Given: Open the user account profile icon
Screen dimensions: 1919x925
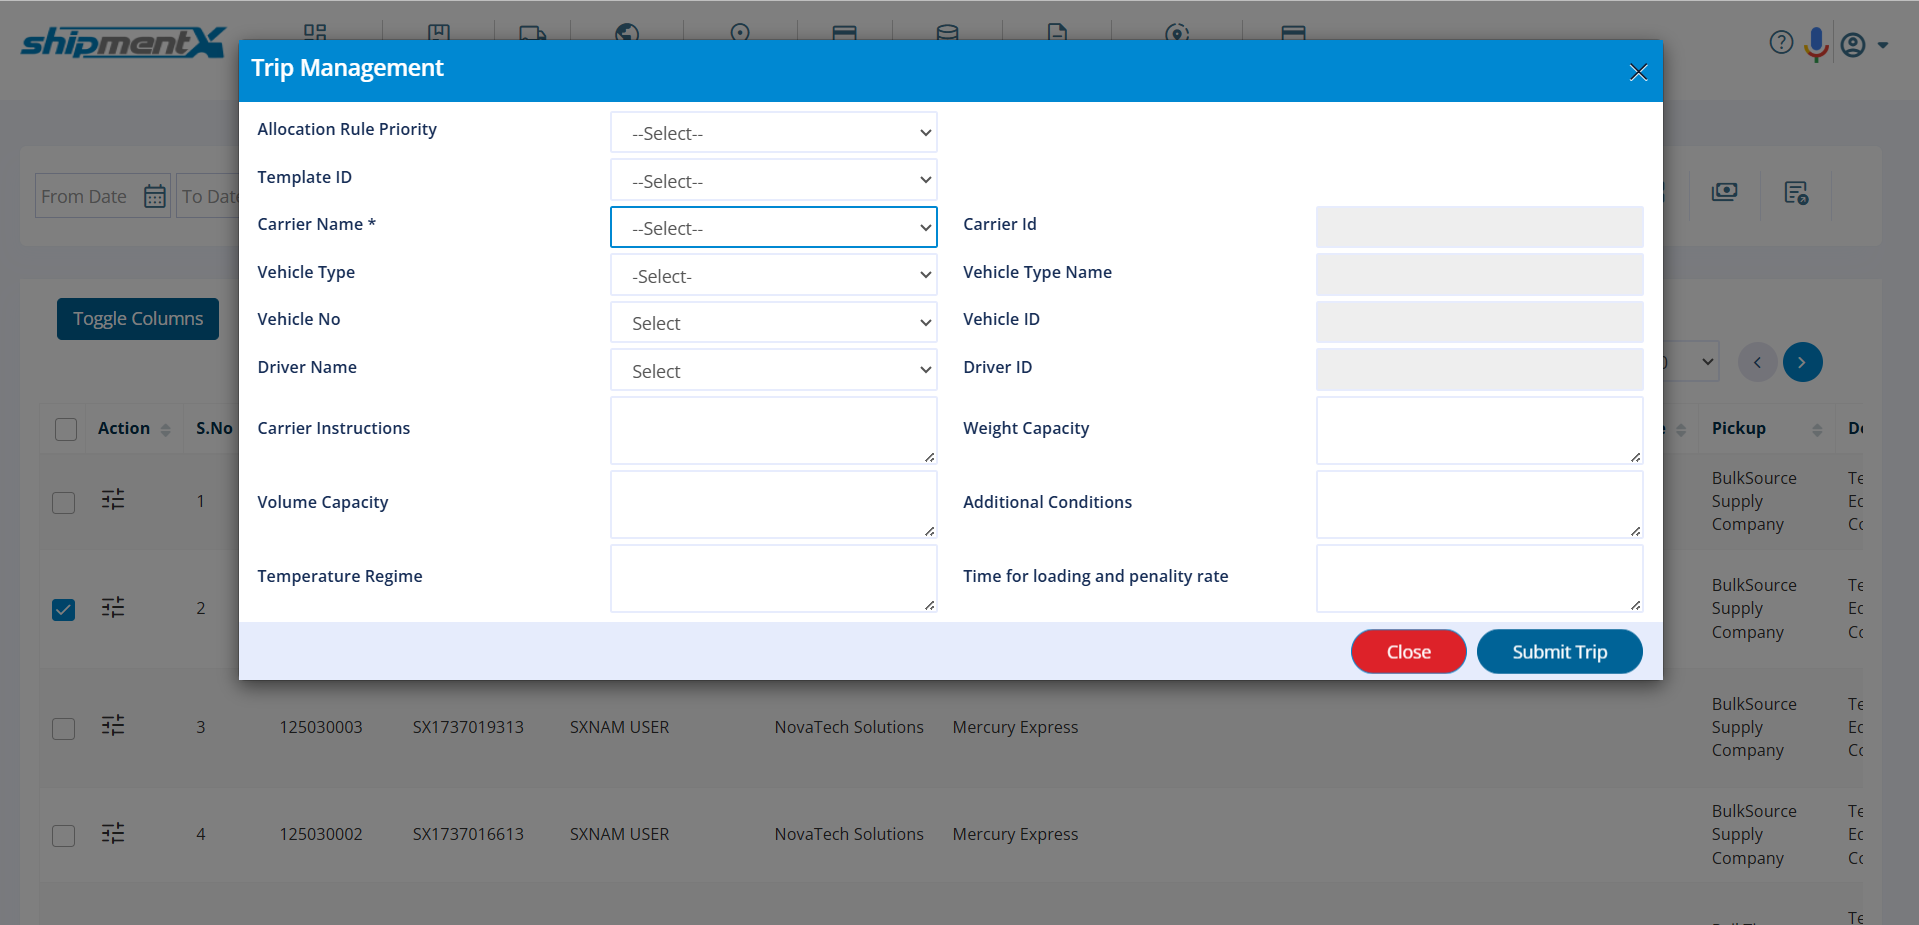Looking at the screenshot, I should (1853, 45).
